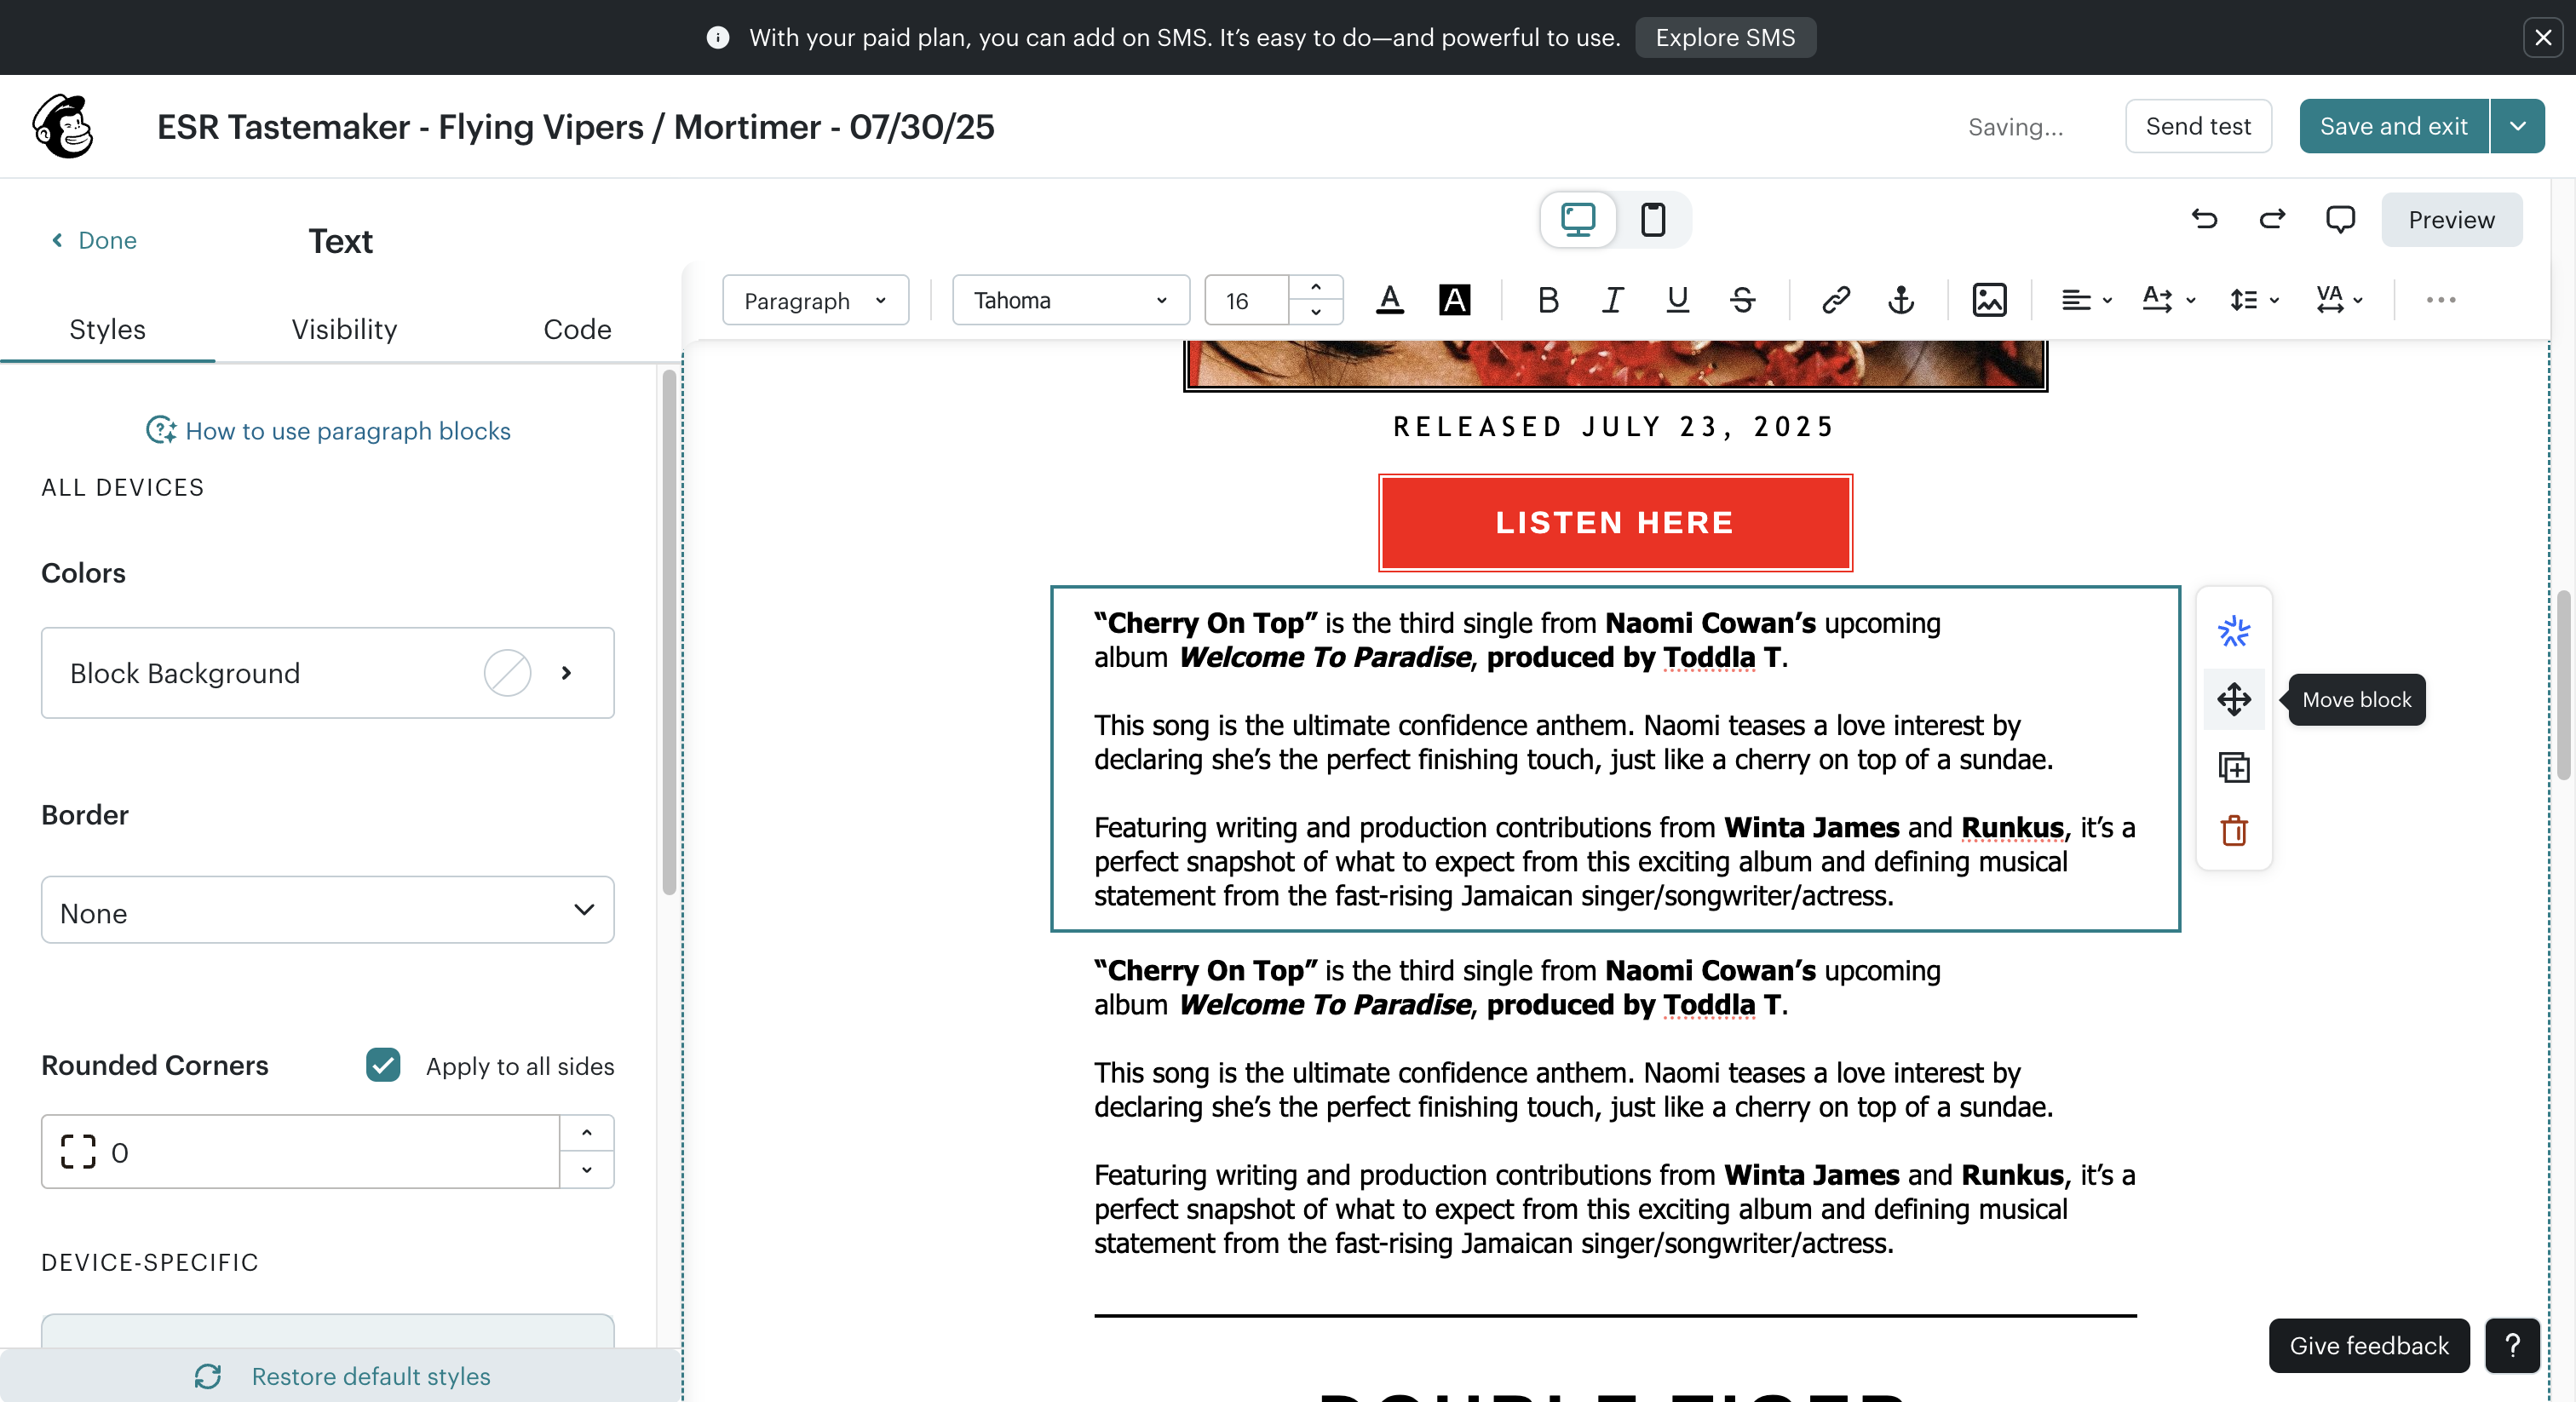Click Save and exit
This screenshot has height=1402, width=2576.
pyautogui.click(x=2393, y=126)
